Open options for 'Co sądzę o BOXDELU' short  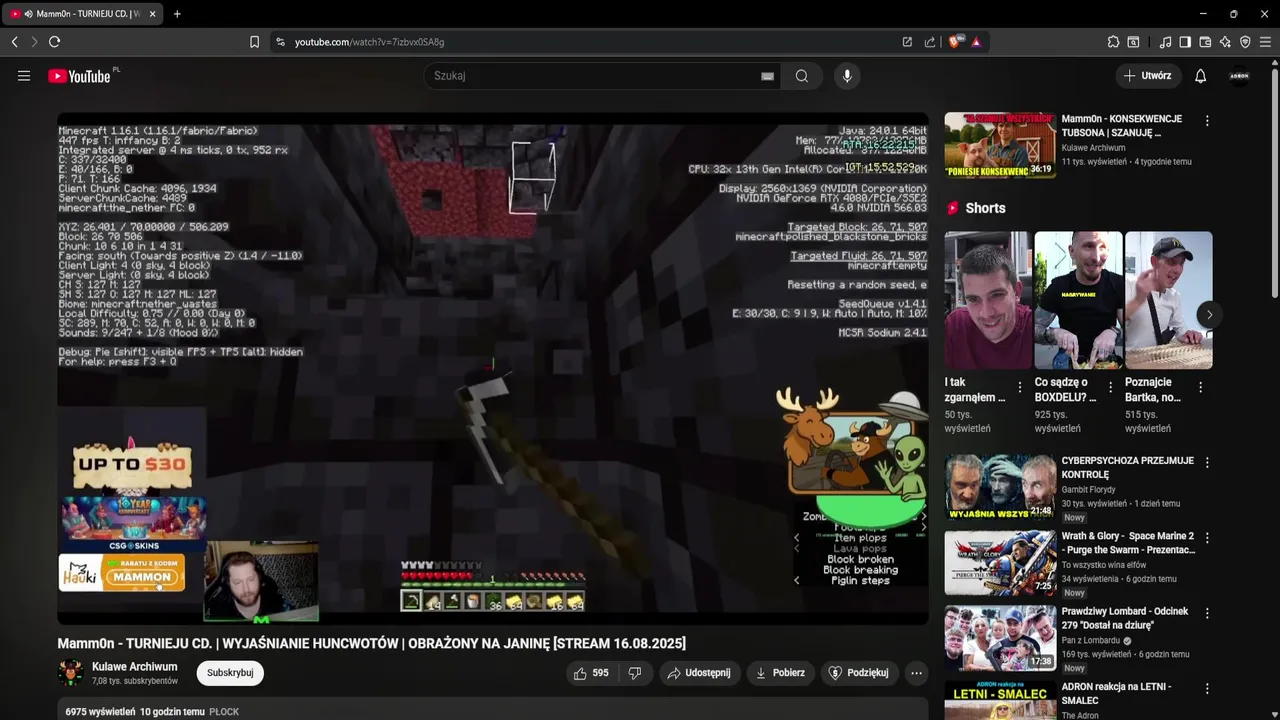(1110, 387)
